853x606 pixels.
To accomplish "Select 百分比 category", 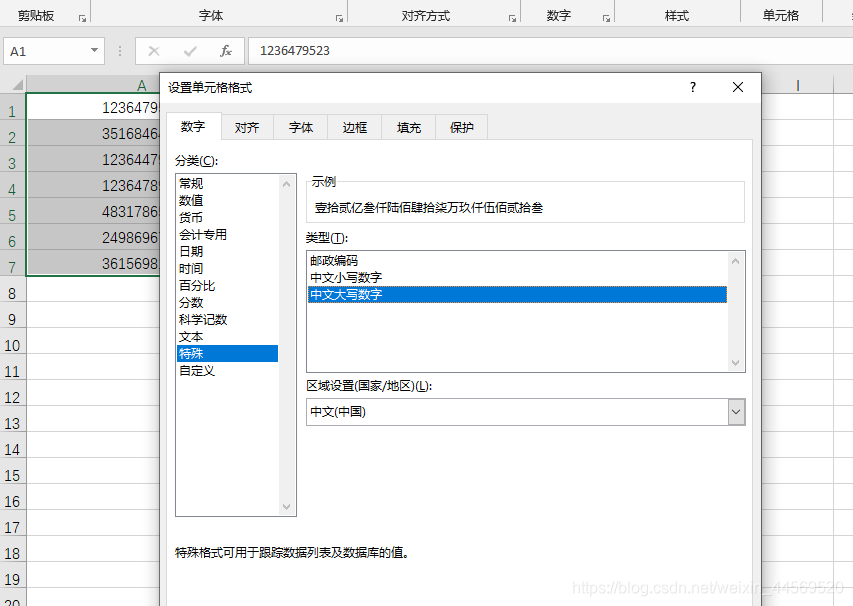I will pos(227,286).
